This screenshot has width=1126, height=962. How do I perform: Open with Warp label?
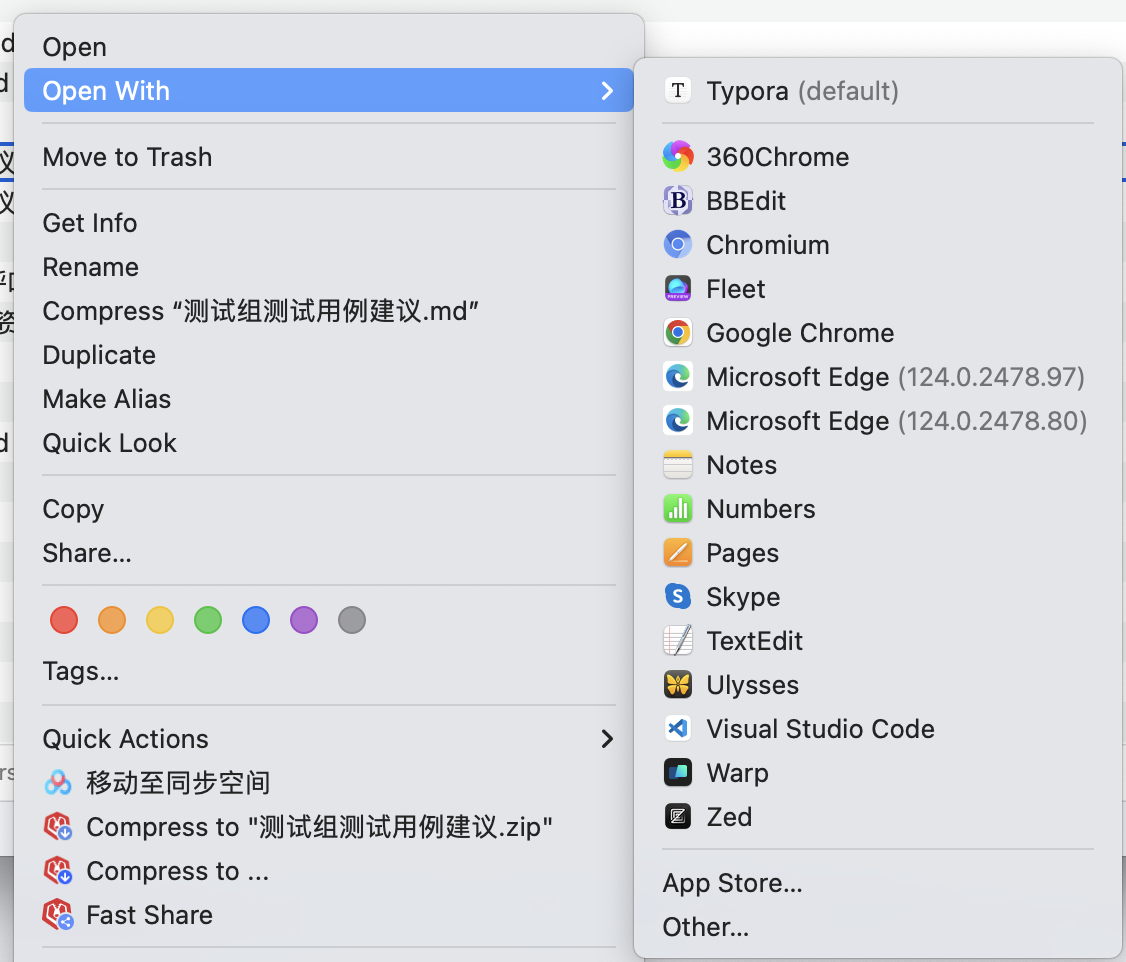(737, 772)
